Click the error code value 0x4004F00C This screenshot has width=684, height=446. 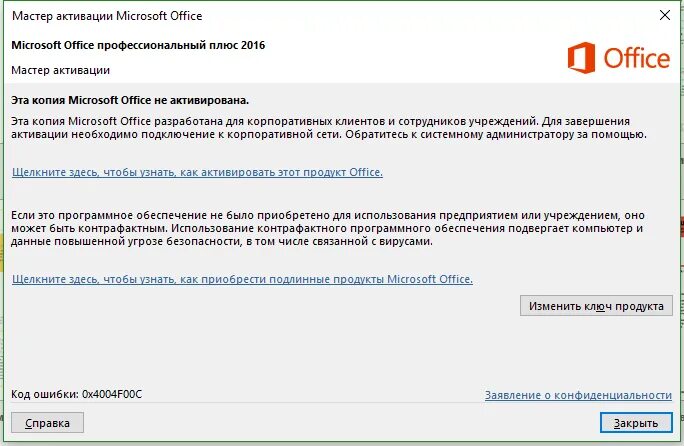coord(112,394)
